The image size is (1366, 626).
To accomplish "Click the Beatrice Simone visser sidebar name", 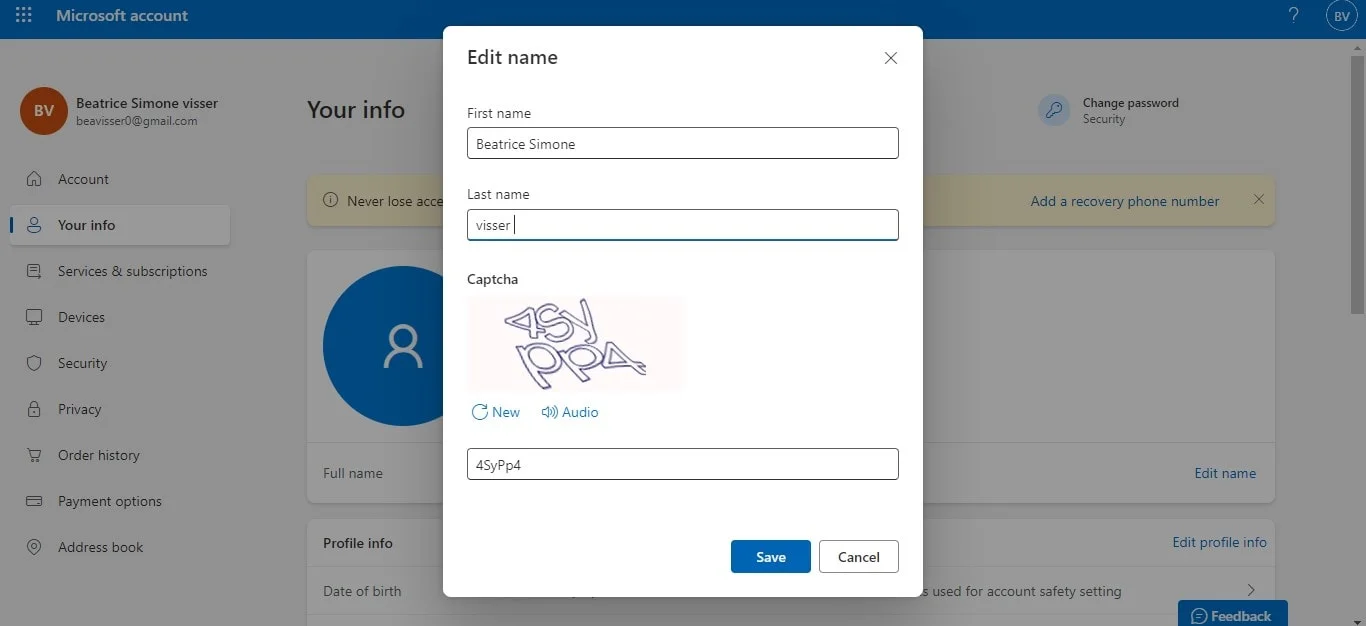I will tap(147, 103).
